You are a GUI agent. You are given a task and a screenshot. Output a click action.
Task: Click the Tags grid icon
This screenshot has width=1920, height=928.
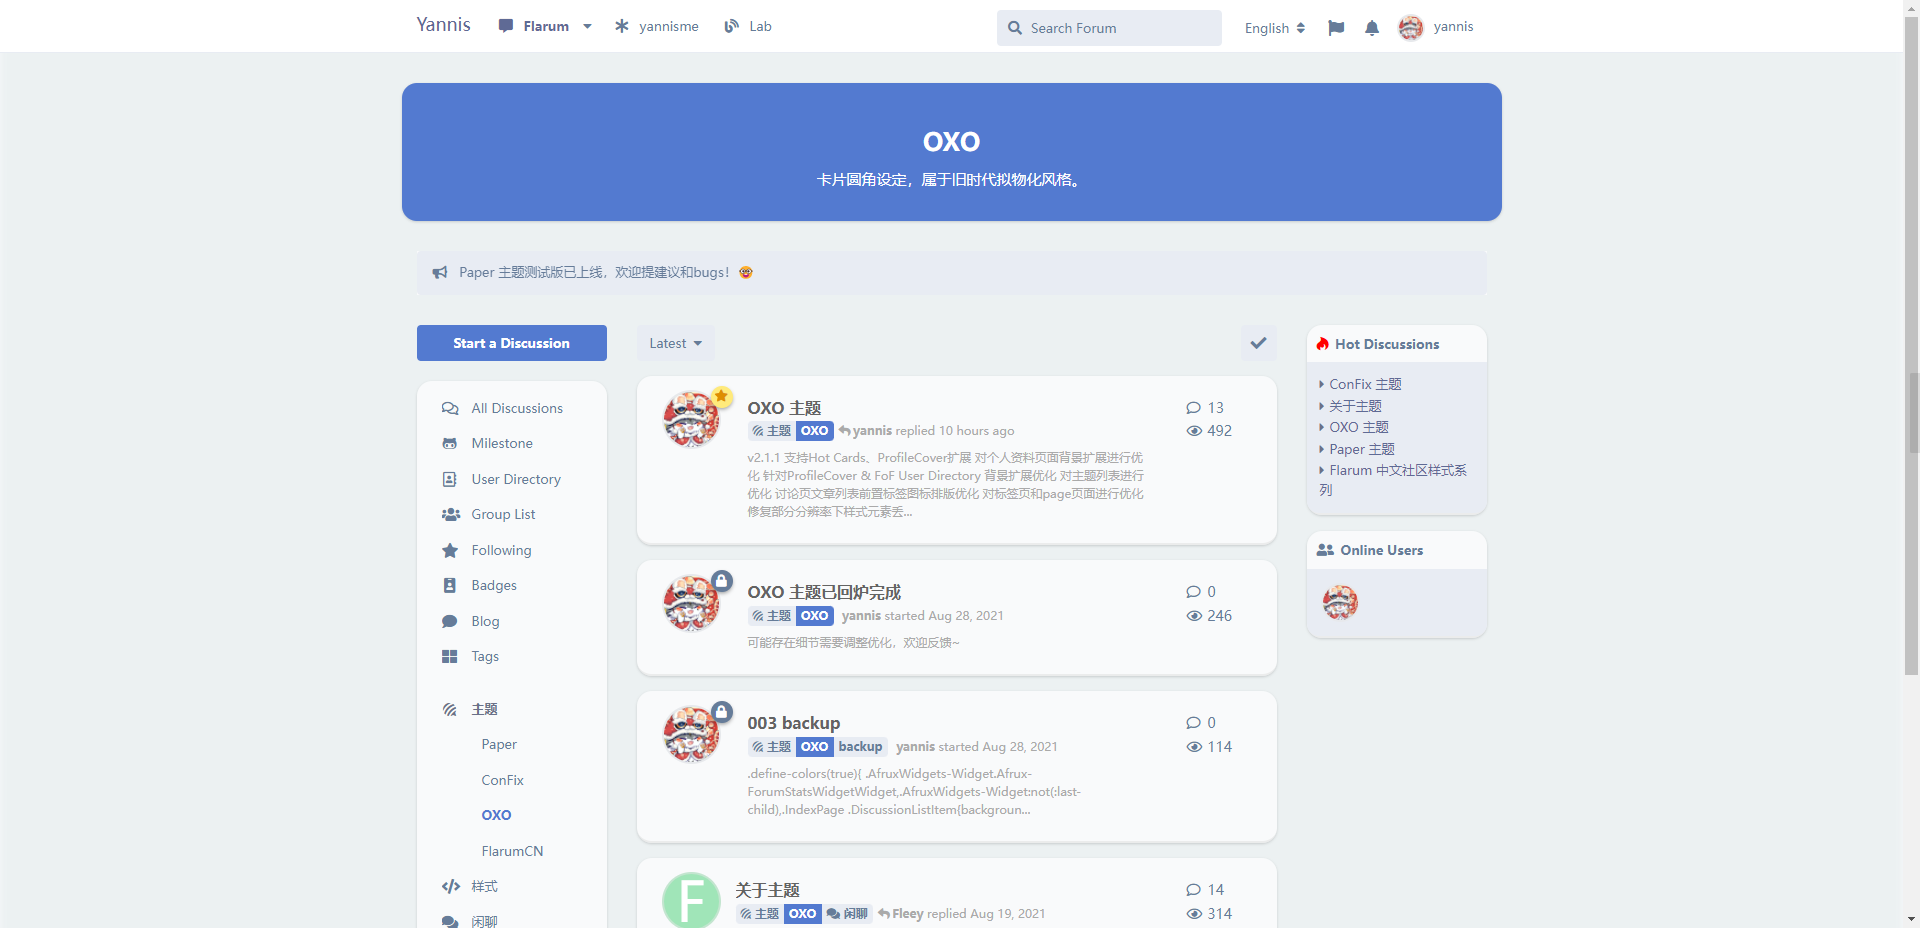[x=450, y=656]
